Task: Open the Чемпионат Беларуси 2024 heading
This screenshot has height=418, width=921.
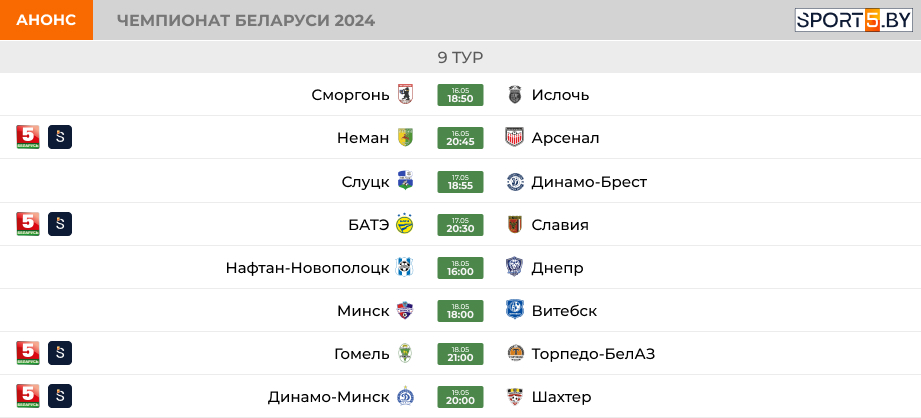Action: 246,21
